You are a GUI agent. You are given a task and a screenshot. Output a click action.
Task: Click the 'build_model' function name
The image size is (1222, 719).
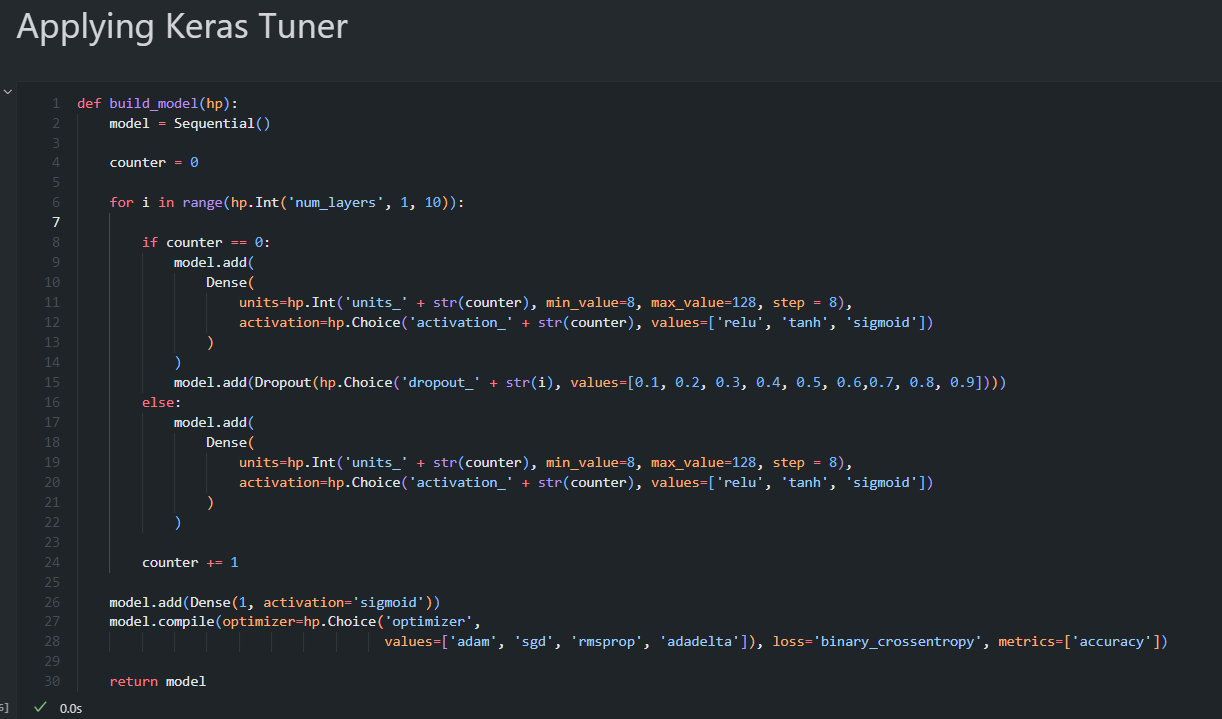pyautogui.click(x=153, y=102)
